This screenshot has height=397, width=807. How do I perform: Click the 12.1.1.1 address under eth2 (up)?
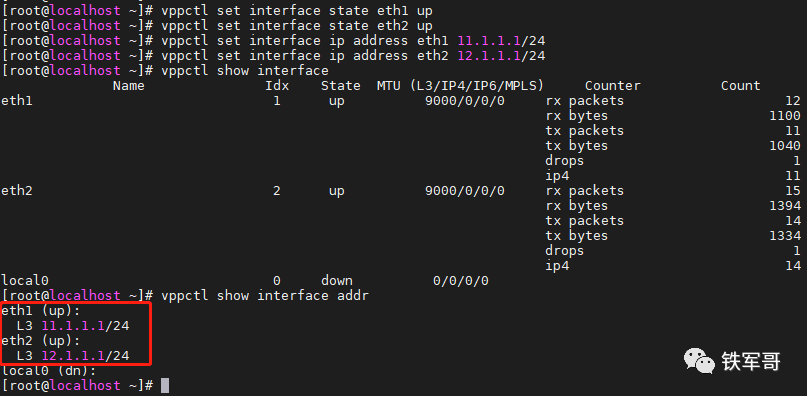74,355
